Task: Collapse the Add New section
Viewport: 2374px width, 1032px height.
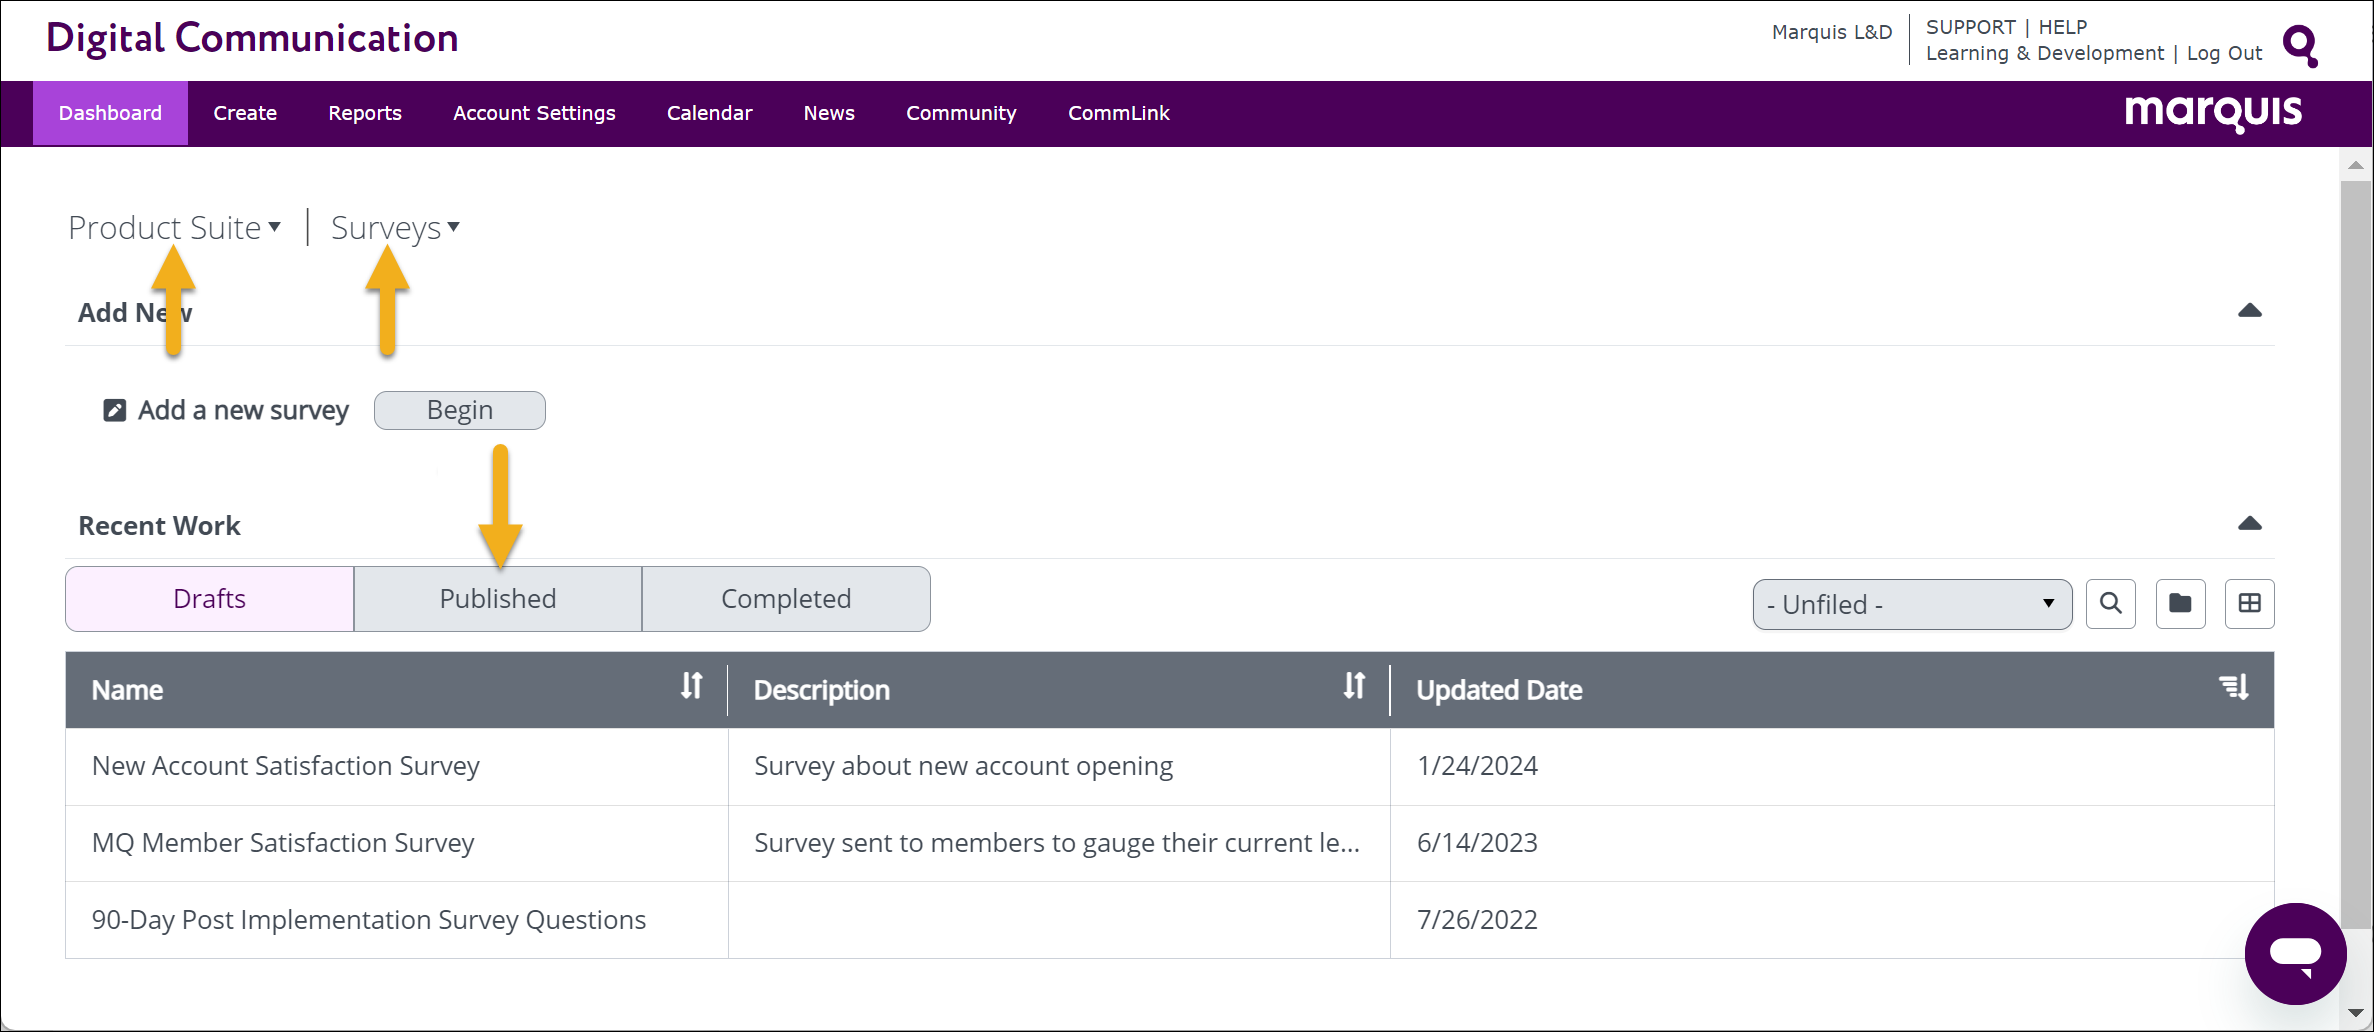Action: pyautogui.click(x=2249, y=311)
